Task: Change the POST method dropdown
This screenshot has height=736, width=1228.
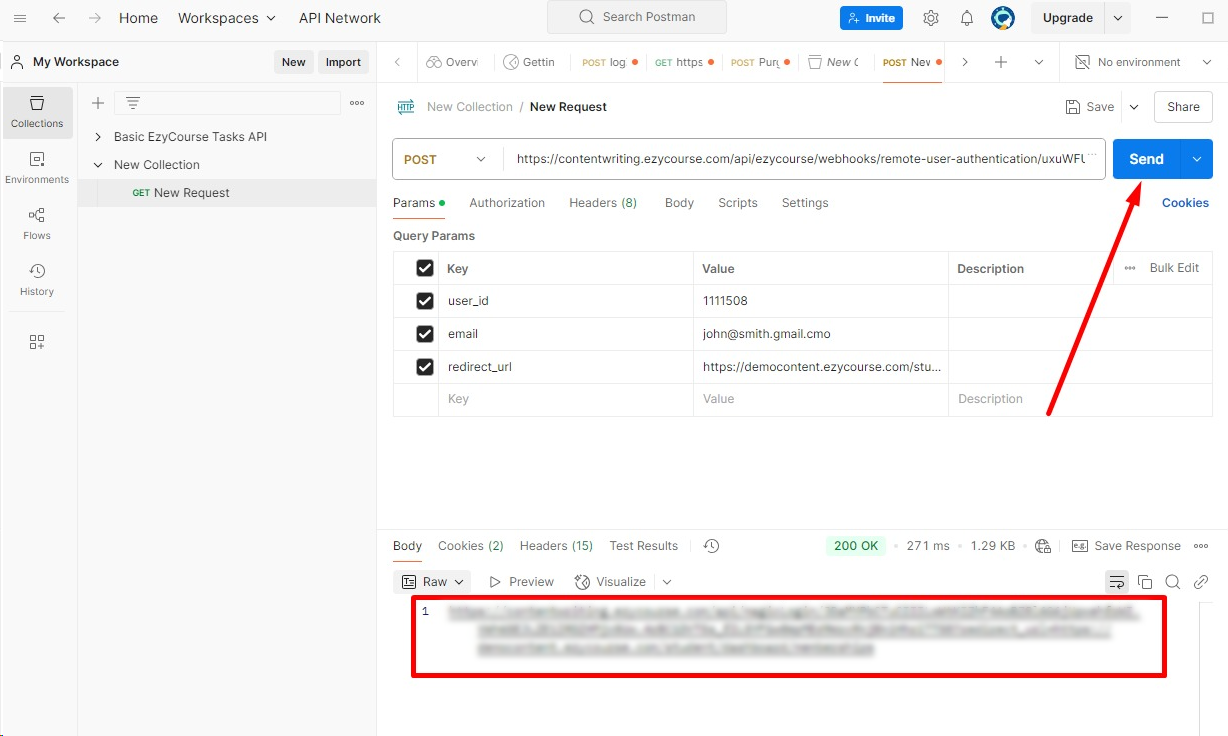Action: (447, 159)
